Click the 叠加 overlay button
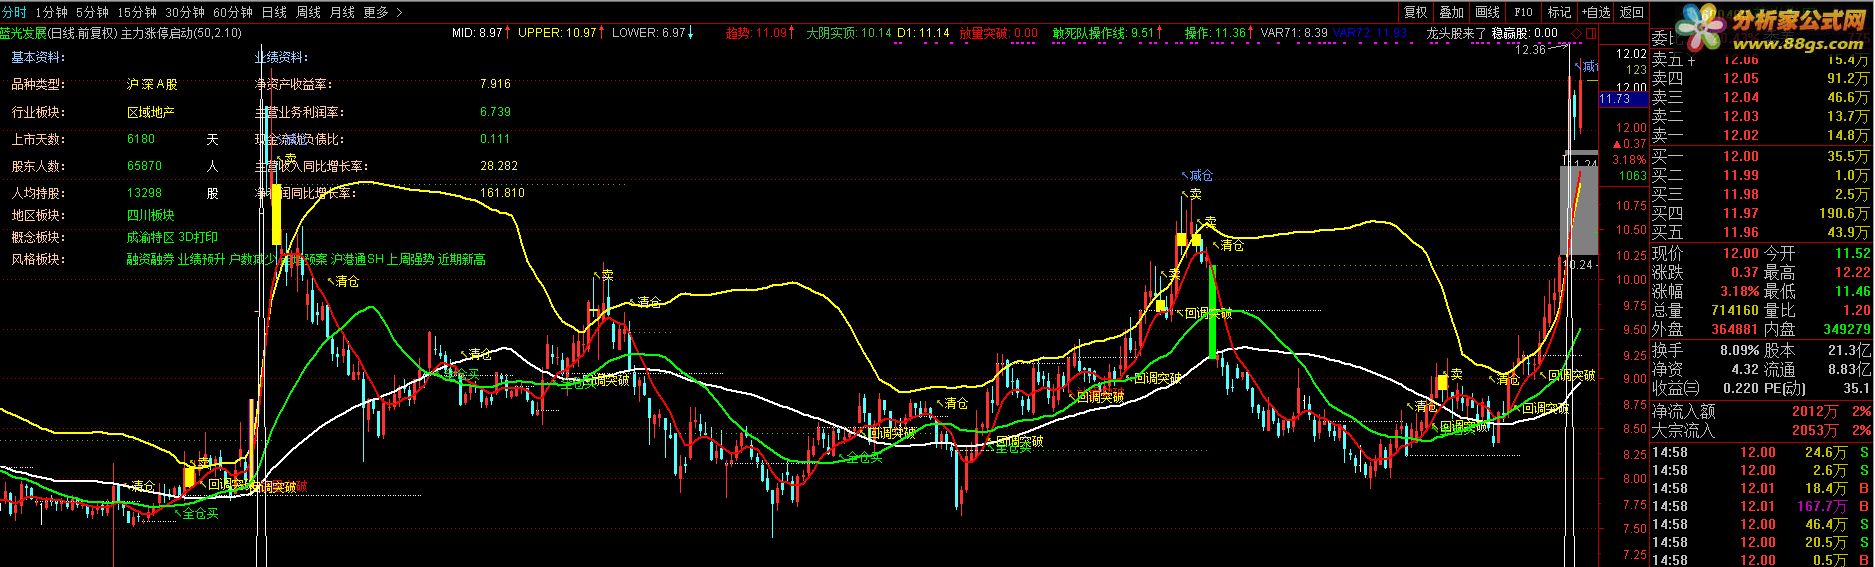Screen dimensions: 1875x567 1451,12
